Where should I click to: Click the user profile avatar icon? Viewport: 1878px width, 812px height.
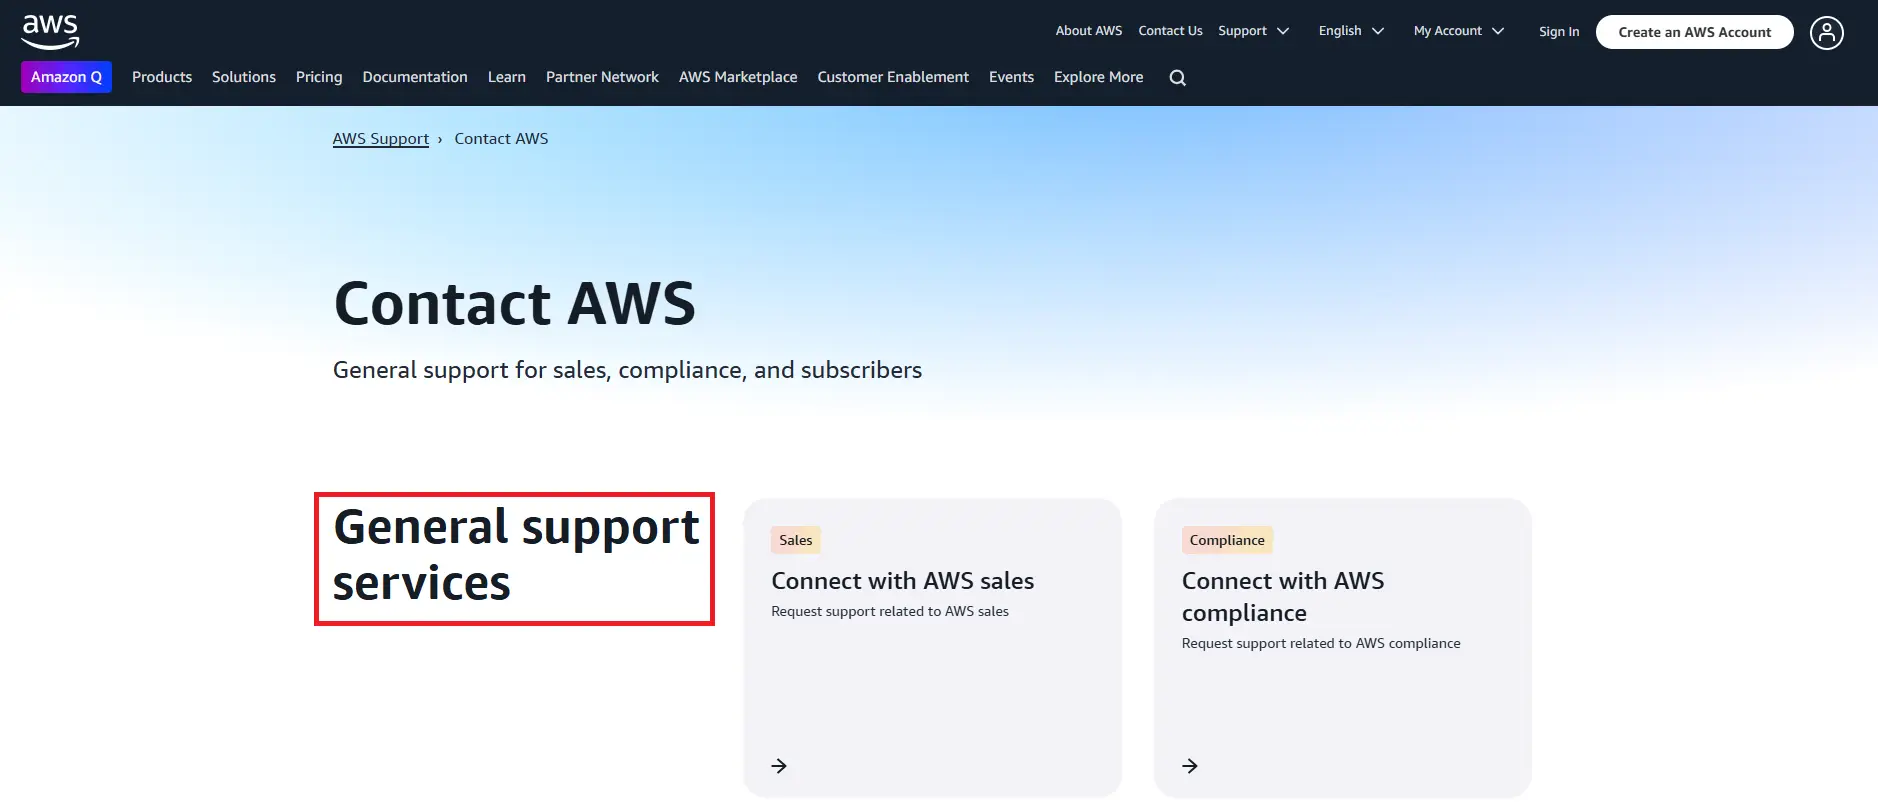coord(1826,33)
